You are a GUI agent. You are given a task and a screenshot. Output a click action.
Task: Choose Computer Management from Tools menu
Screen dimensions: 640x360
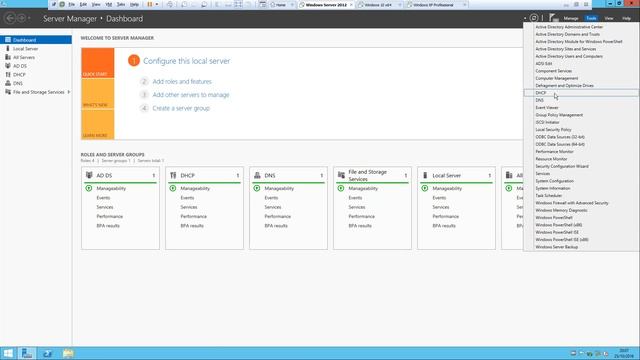[x=557, y=78]
